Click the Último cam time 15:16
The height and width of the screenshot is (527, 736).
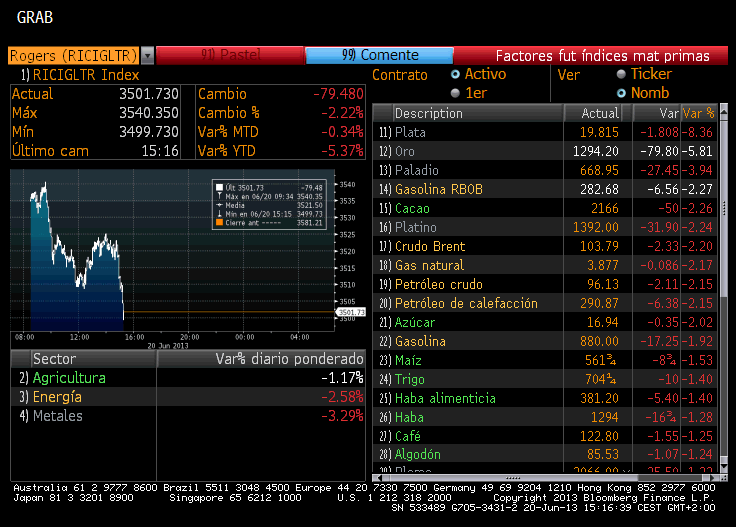click(160, 151)
